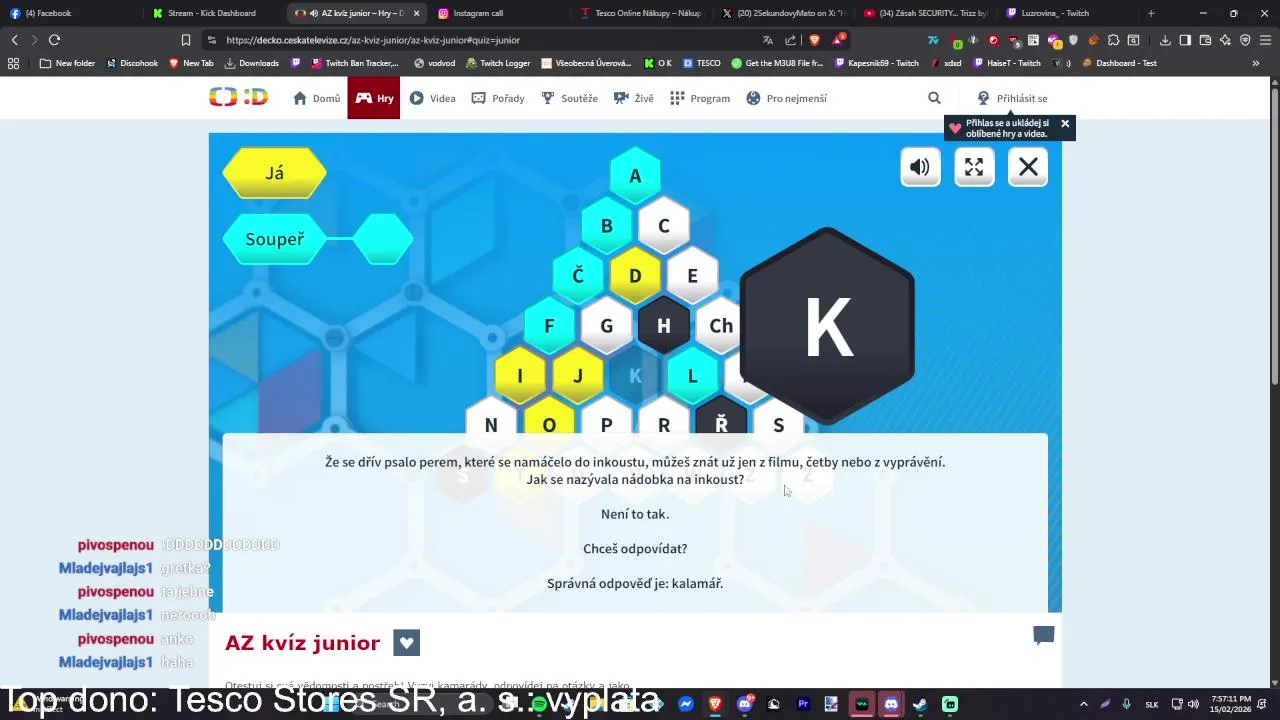
Task: Mute the quiz sound with the speaker button
Action: [x=920, y=167]
